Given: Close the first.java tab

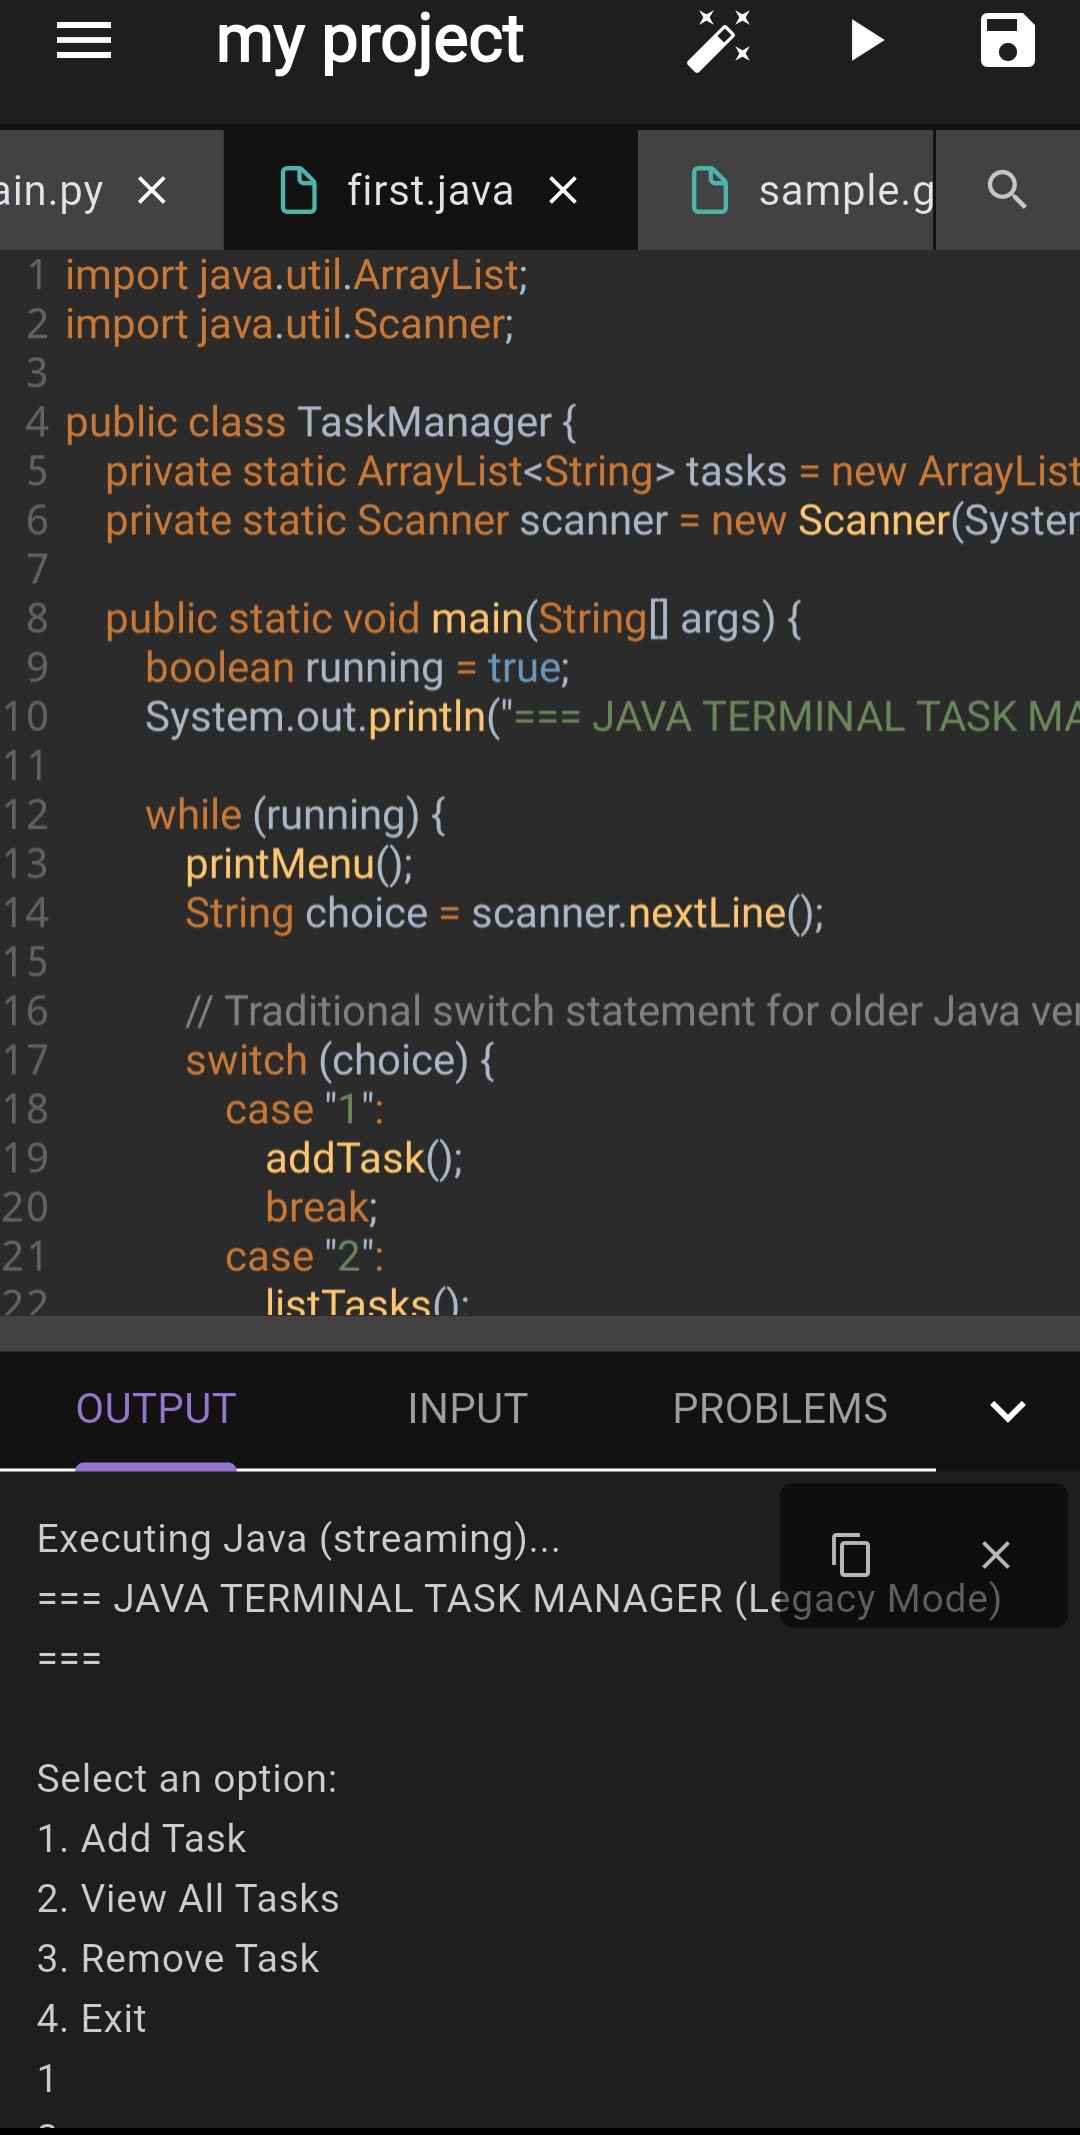Looking at the screenshot, I should coord(563,190).
